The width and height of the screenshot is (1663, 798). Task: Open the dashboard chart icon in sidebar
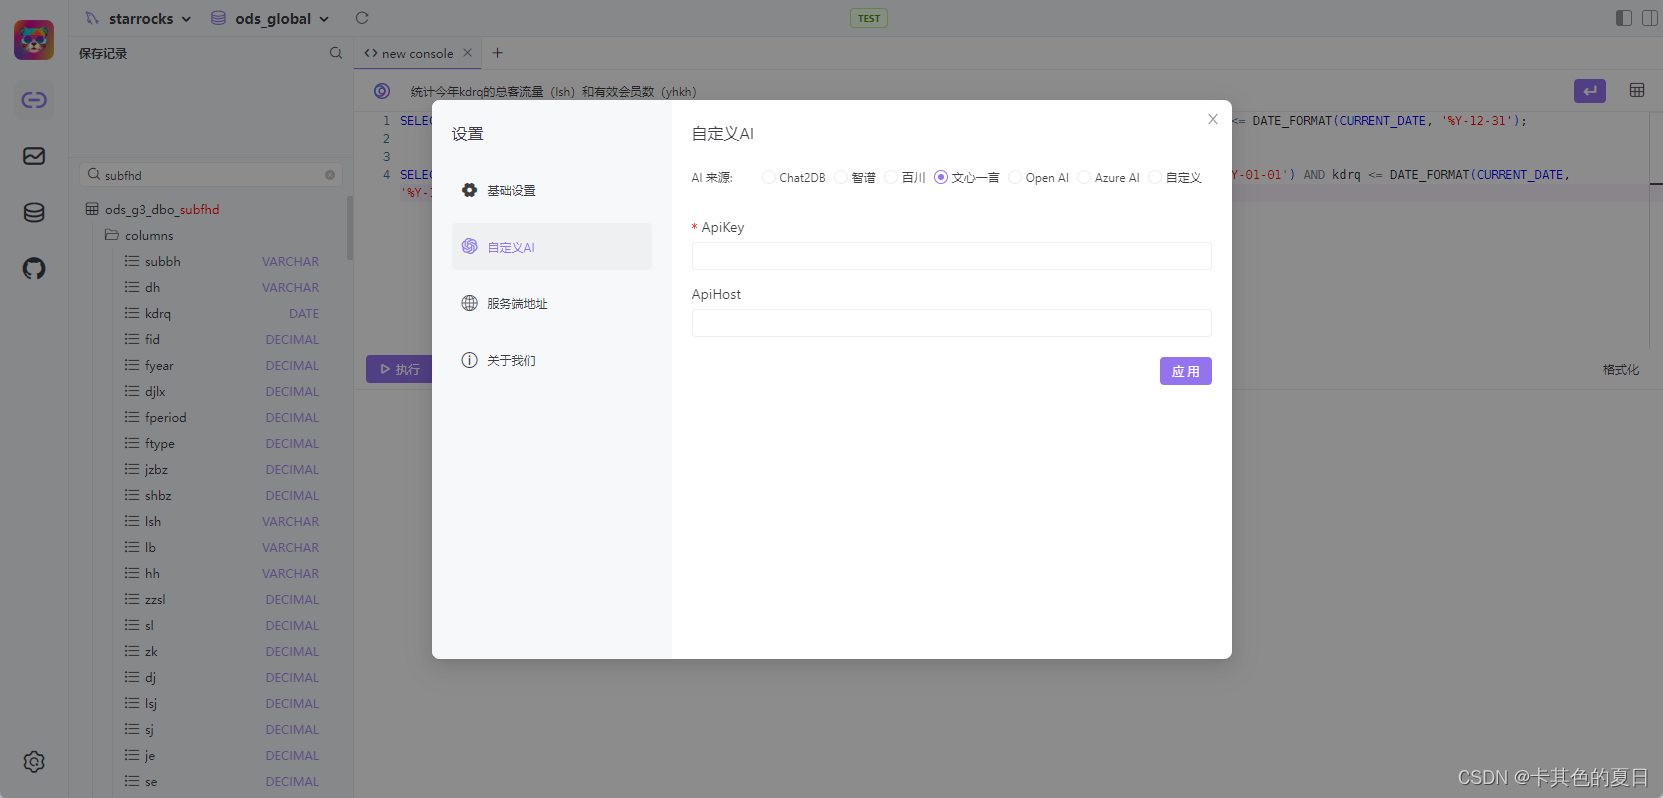click(34, 156)
